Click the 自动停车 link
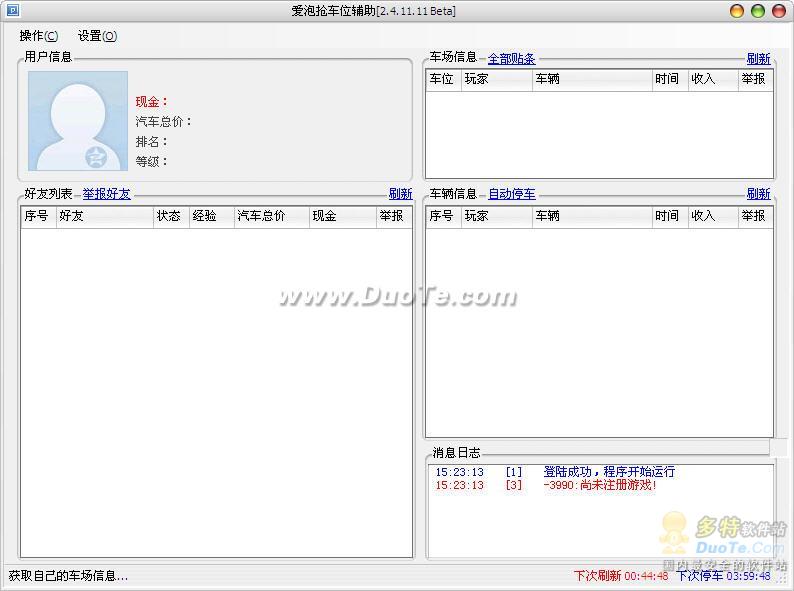The width and height of the screenshot is (794, 591). point(511,194)
